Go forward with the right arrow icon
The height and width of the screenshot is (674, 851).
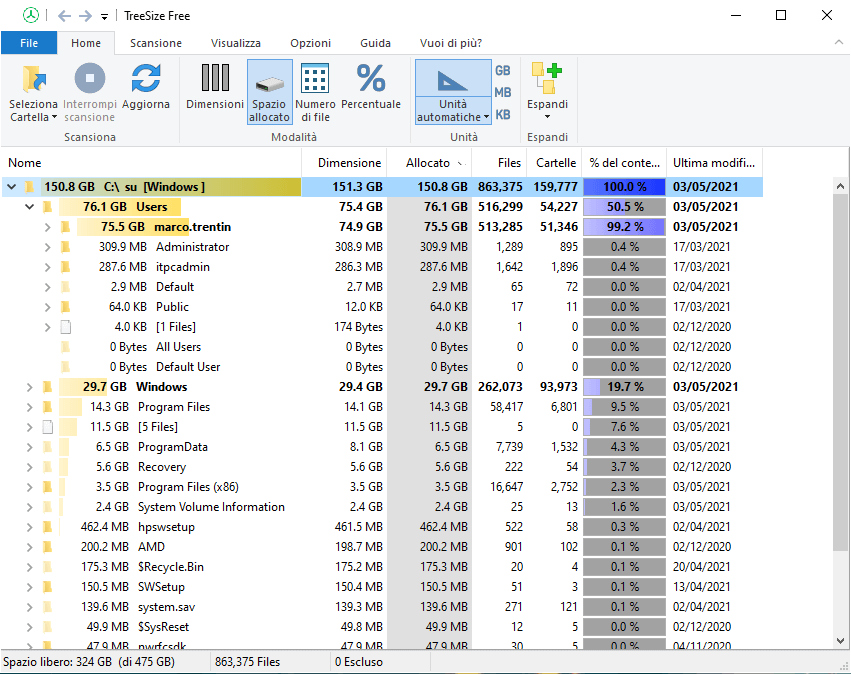85,16
